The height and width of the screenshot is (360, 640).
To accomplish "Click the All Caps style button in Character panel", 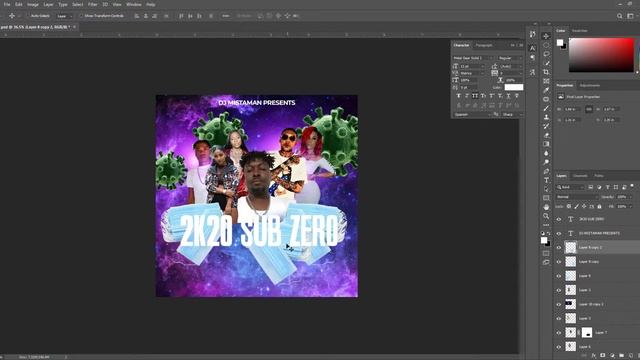I will tap(475, 96).
